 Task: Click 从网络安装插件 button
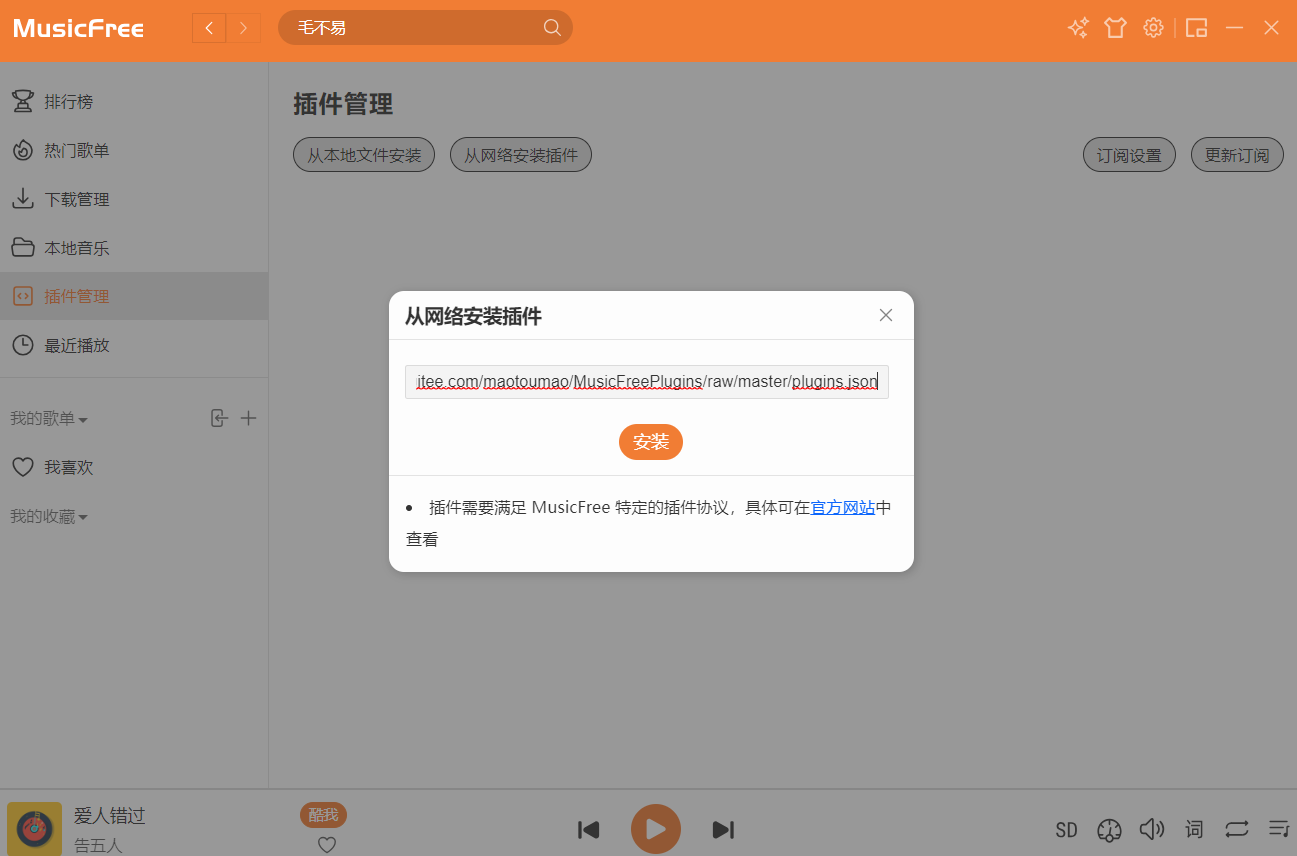521,155
